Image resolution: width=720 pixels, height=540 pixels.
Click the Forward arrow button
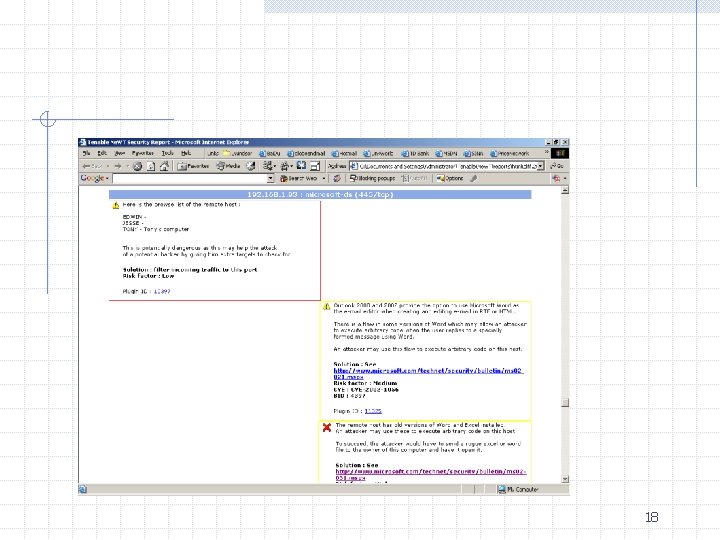pos(118,166)
